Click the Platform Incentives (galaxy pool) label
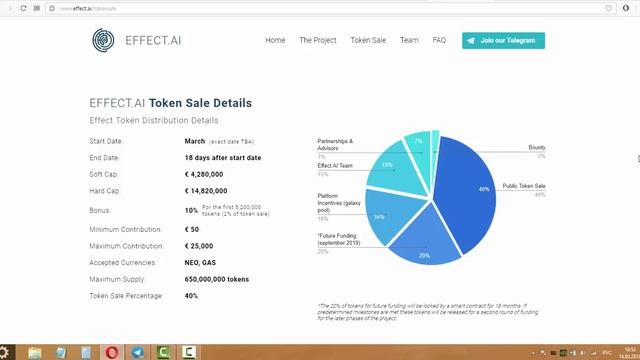This screenshot has height=360, width=640. (x=339, y=203)
